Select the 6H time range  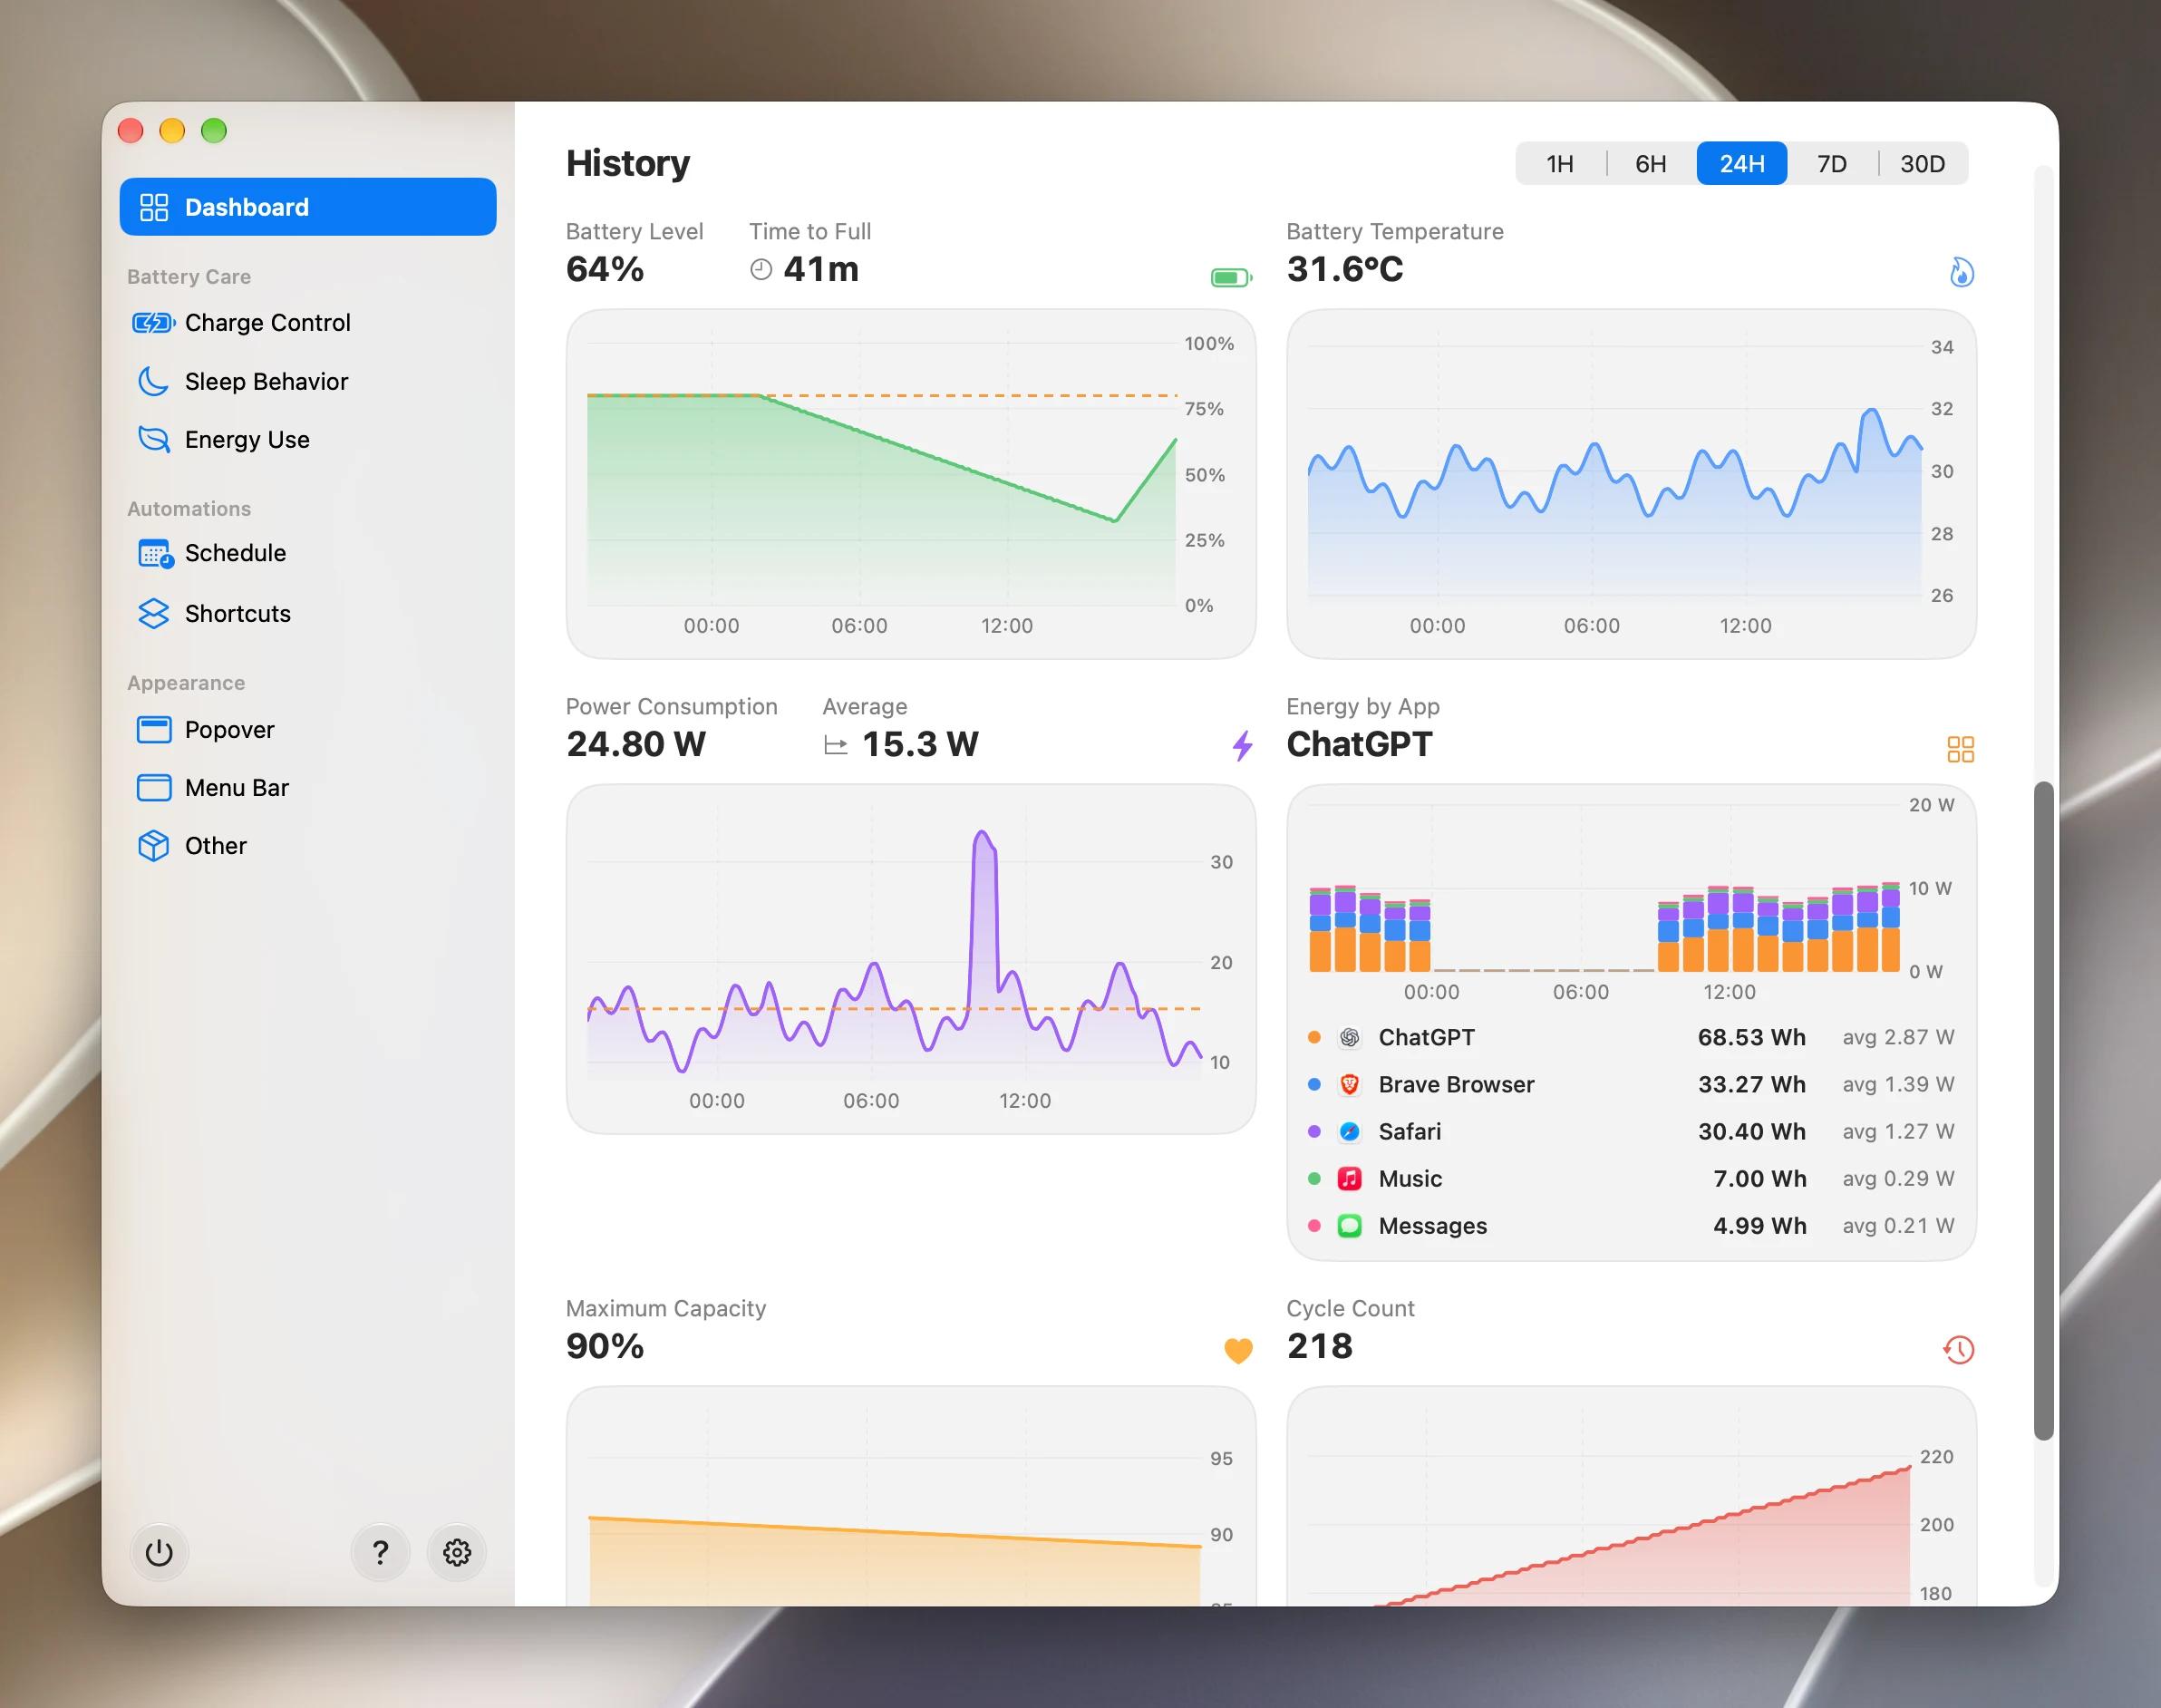pyautogui.click(x=1650, y=164)
